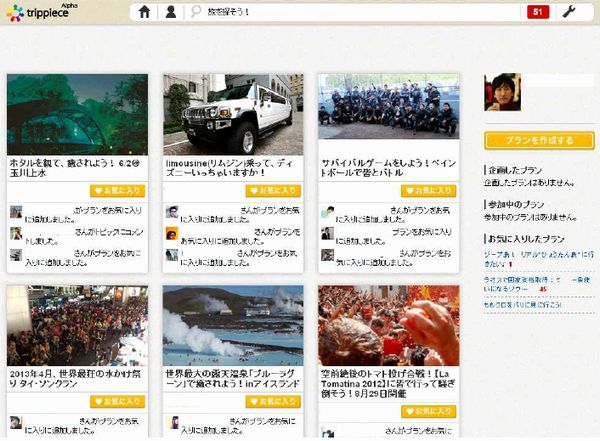The height and width of the screenshot is (441, 600).
Task: Open the La Tomatina 2012 plan title
Action: click(387, 383)
